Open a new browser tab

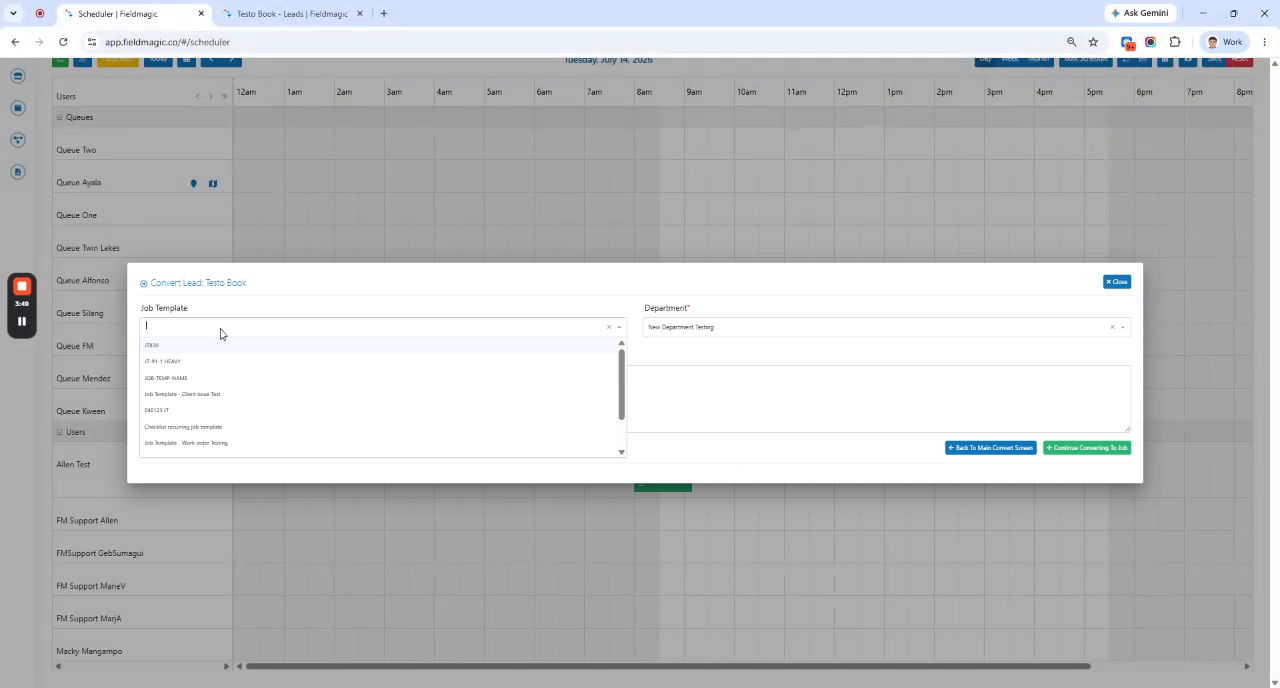coord(384,14)
